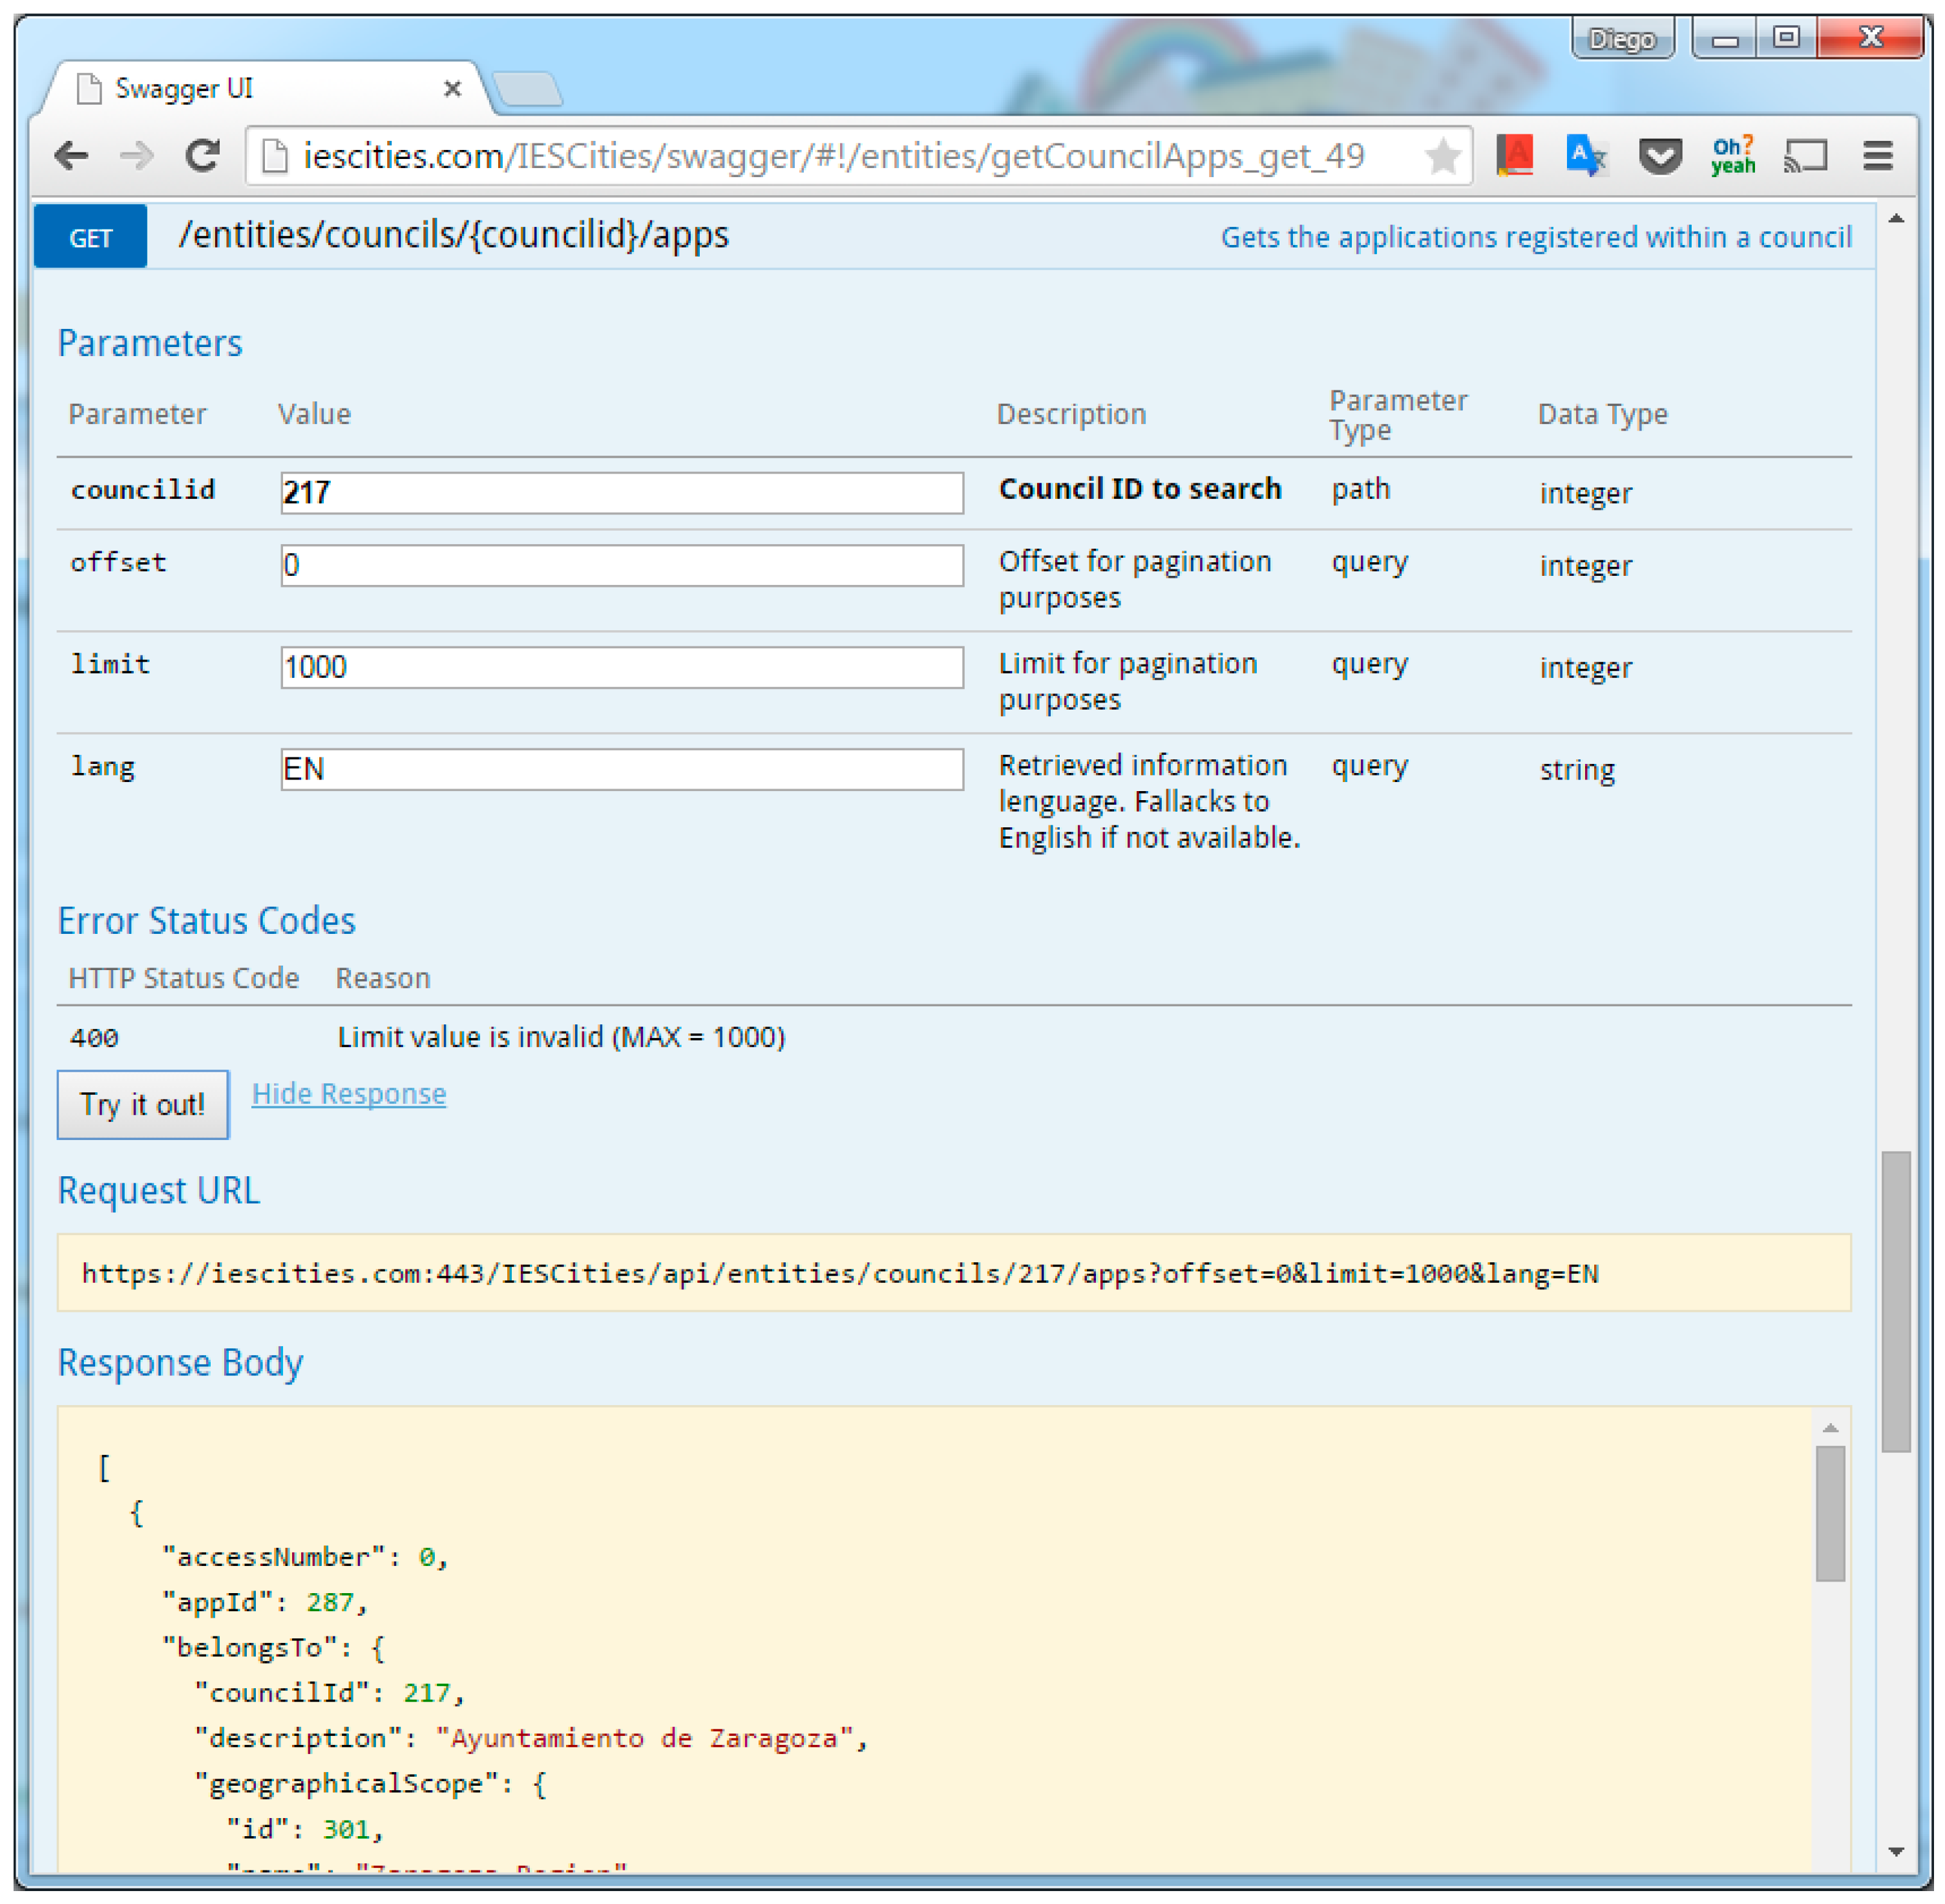The height and width of the screenshot is (1904, 1945).
Task: Open the red PDF extension icon
Action: [1514, 156]
